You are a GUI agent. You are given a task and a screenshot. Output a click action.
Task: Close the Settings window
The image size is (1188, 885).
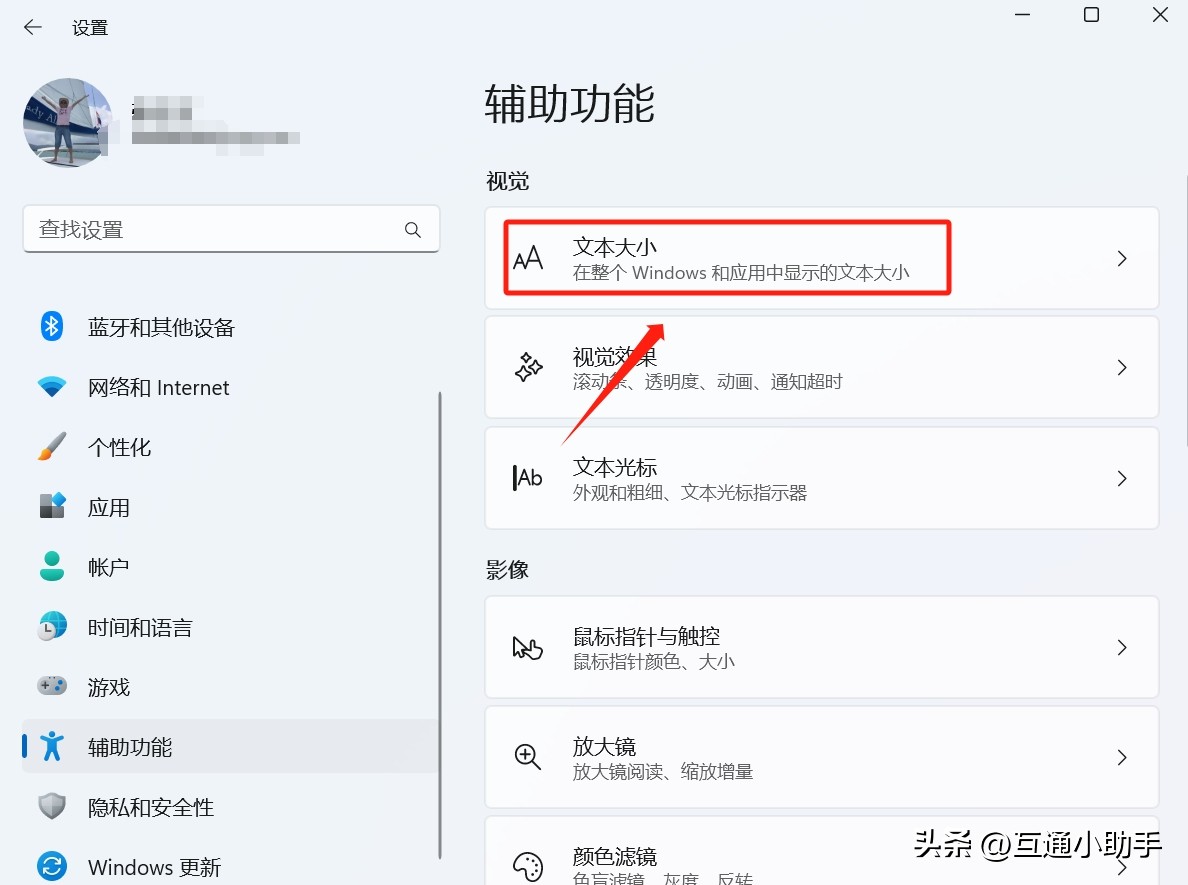[x=1160, y=14]
